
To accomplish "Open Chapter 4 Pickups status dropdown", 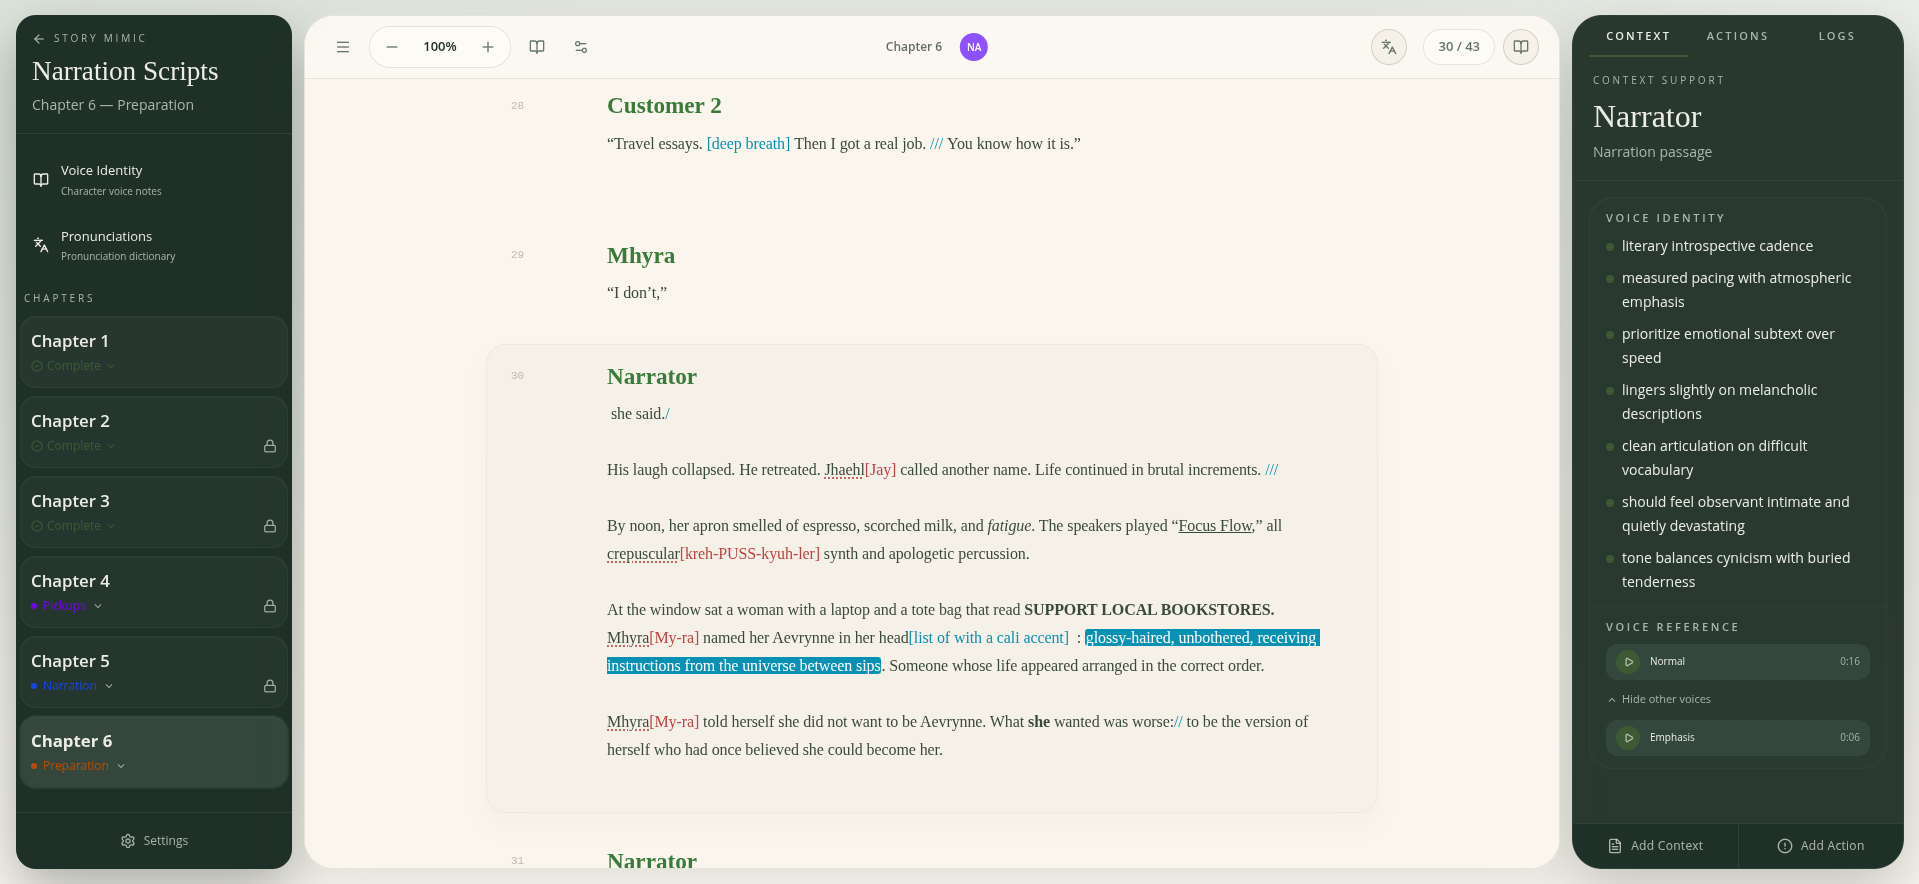I will [67, 606].
